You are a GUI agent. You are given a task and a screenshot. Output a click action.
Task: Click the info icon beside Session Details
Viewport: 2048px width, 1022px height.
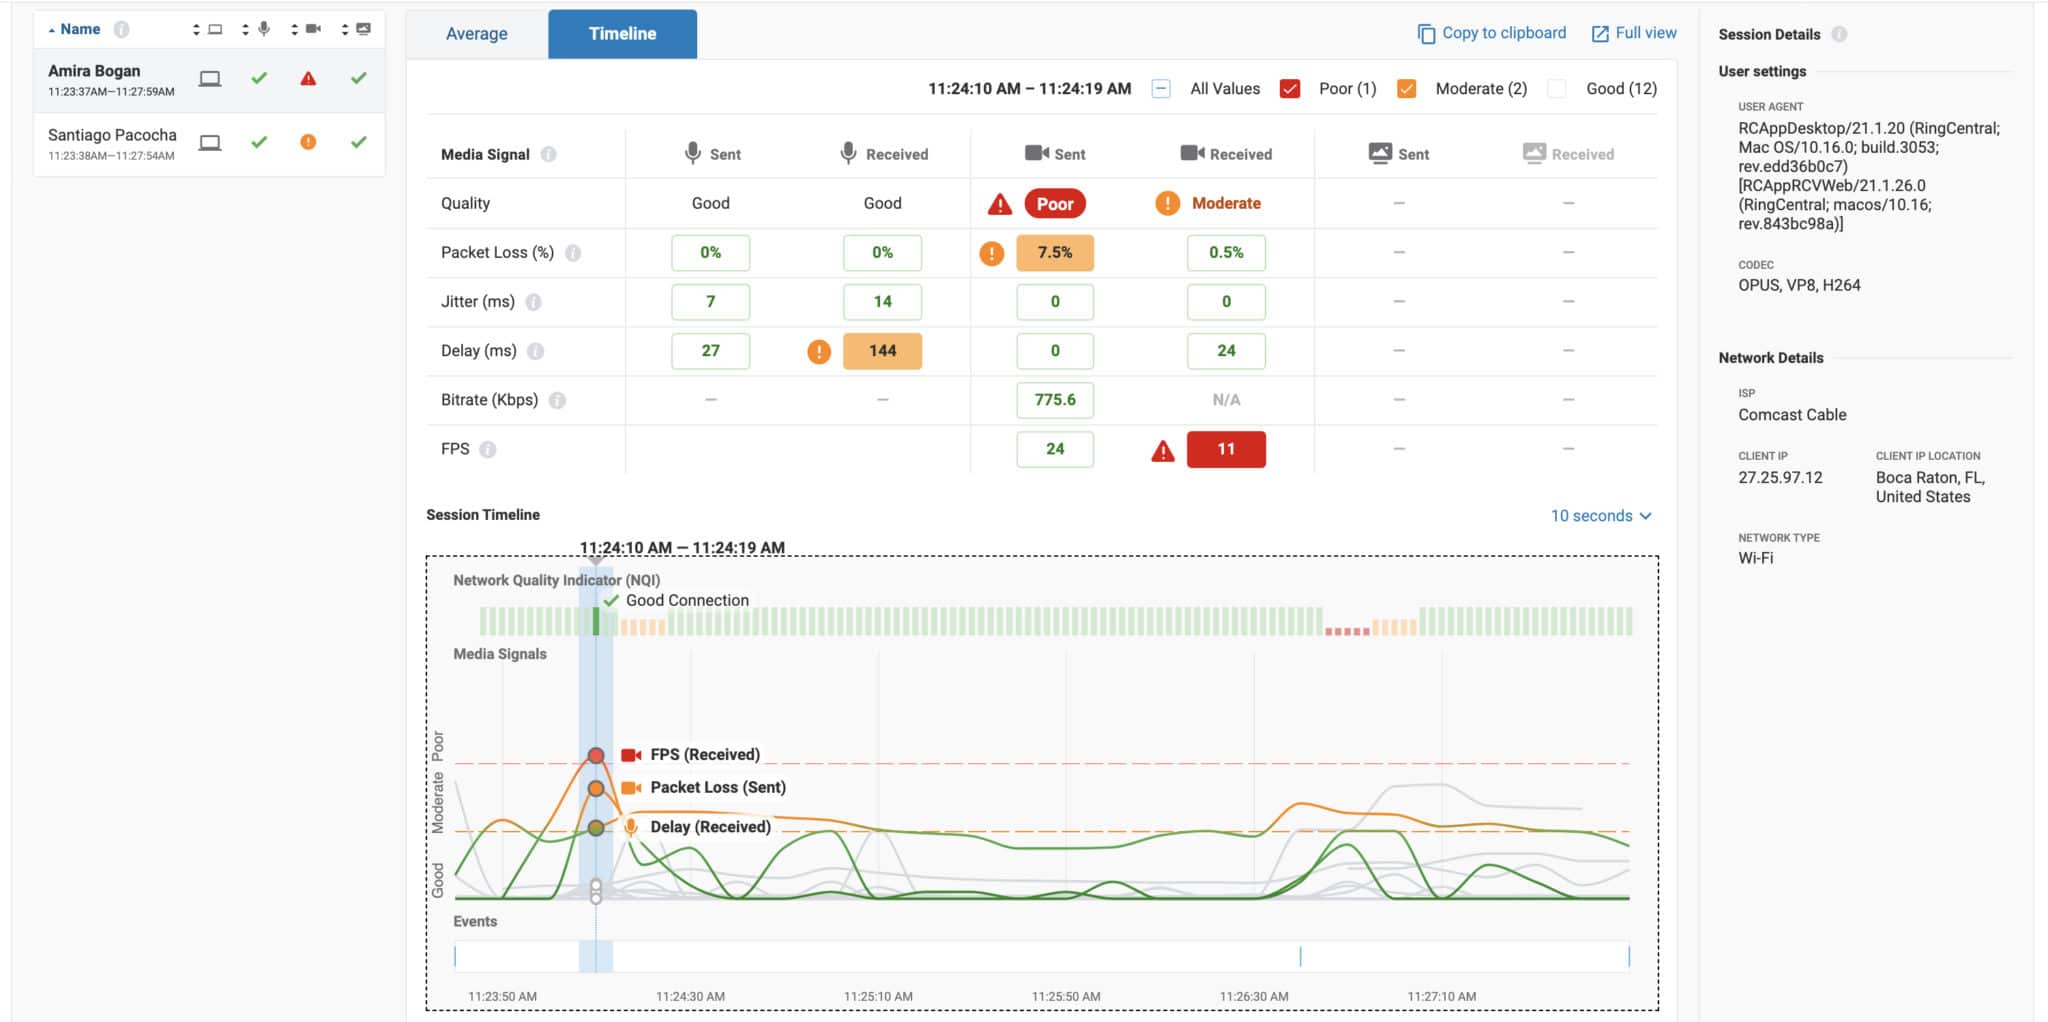1839,34
